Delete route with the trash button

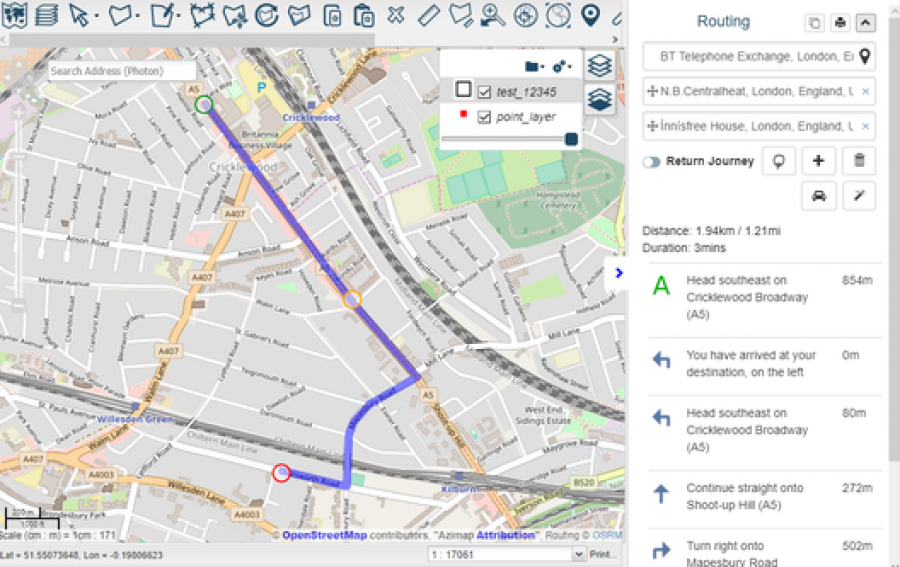[859, 161]
